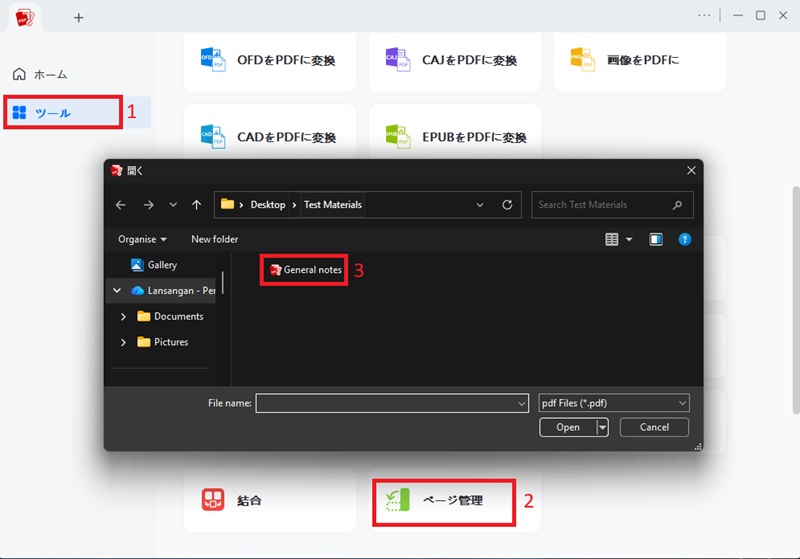
Task: Expand the File name dropdown arrow
Action: point(521,403)
